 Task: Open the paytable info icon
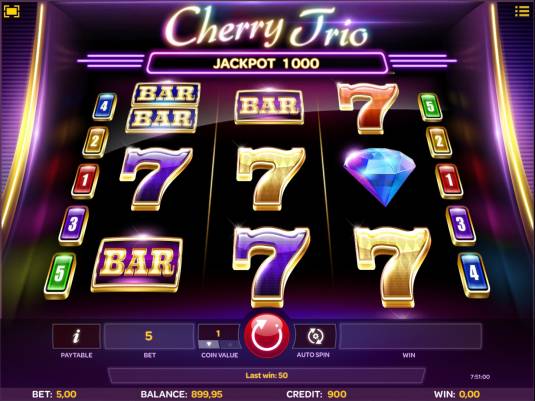76,336
